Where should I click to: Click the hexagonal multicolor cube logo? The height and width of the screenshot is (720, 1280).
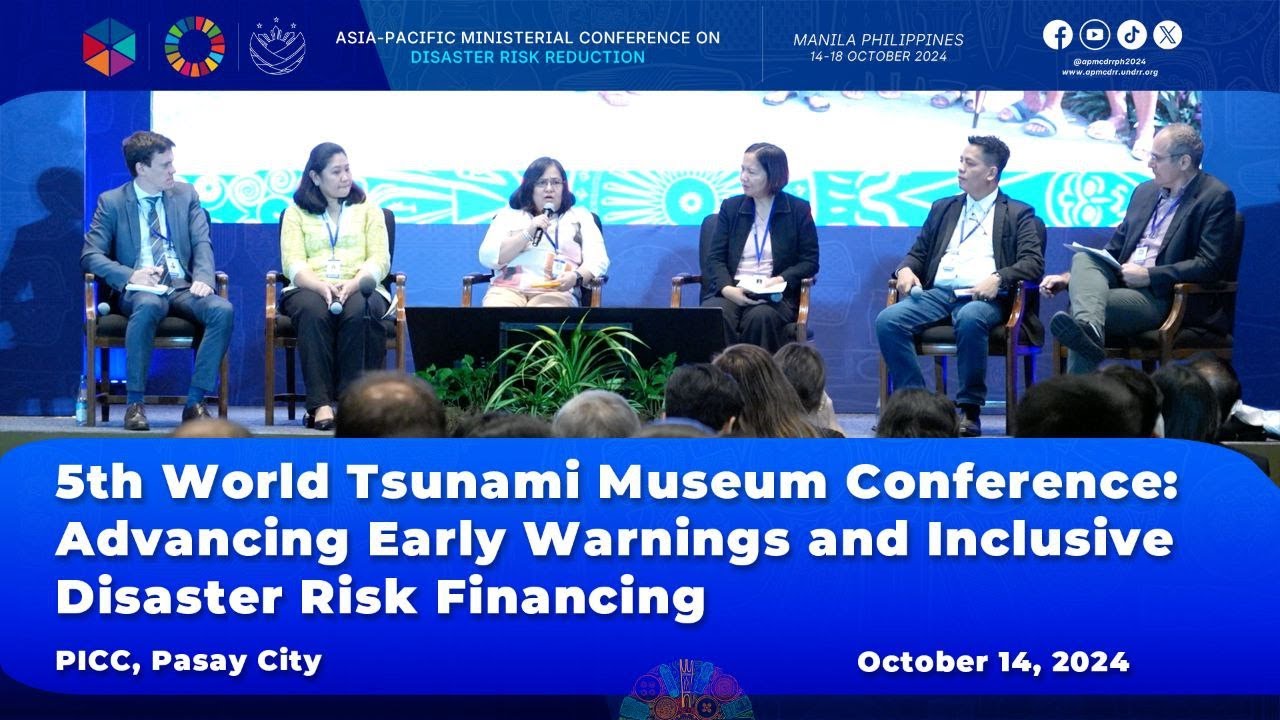point(109,46)
